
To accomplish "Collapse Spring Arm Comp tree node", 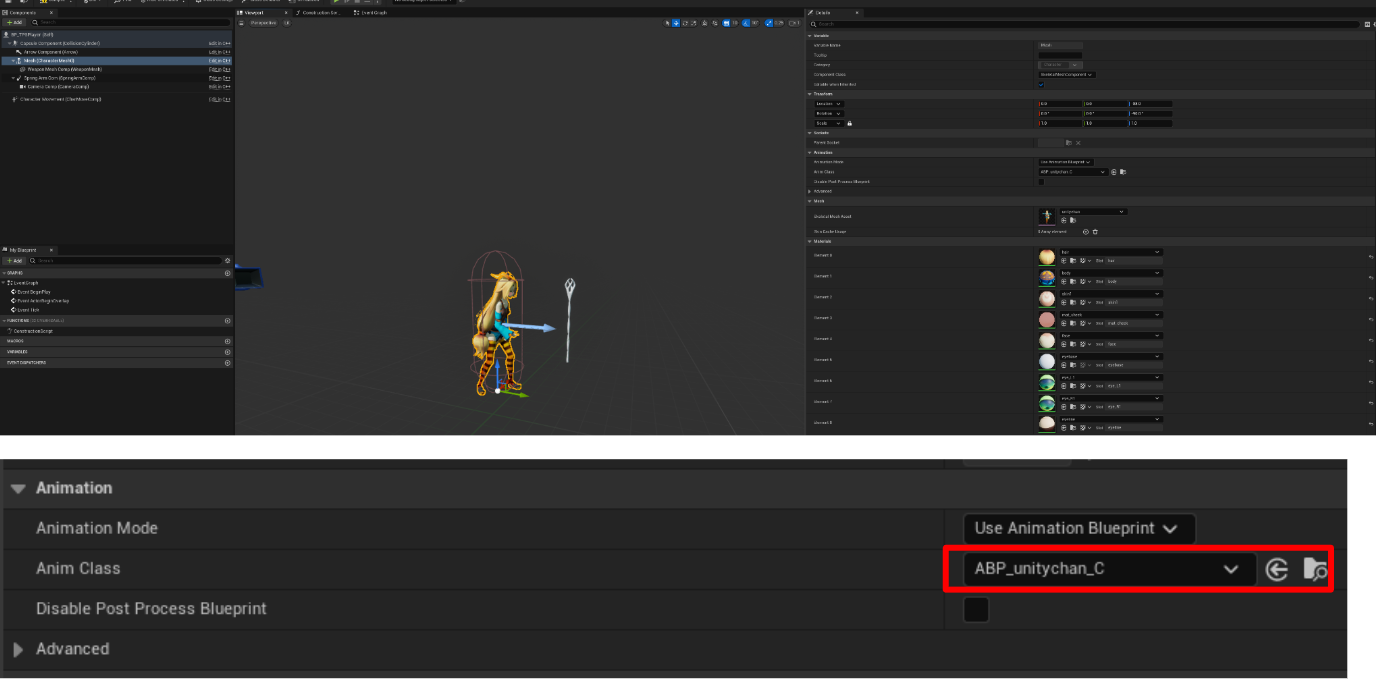I will [x=13, y=78].
